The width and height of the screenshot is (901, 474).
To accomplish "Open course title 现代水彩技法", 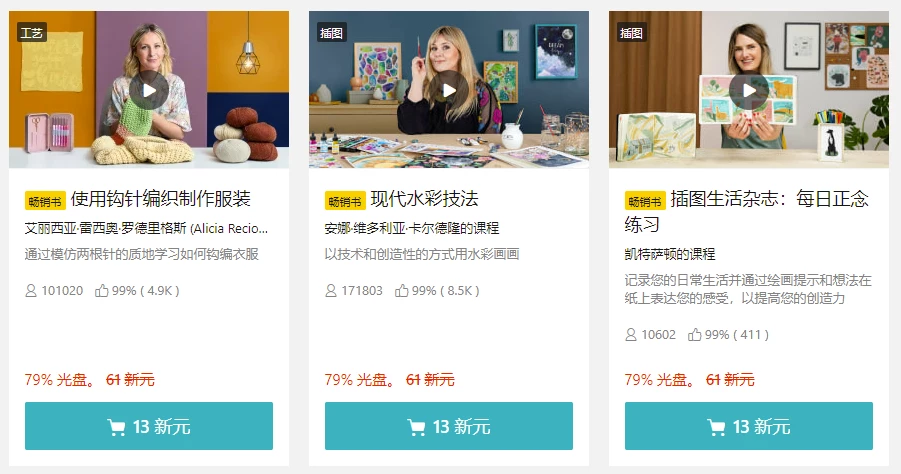I will [x=425, y=199].
